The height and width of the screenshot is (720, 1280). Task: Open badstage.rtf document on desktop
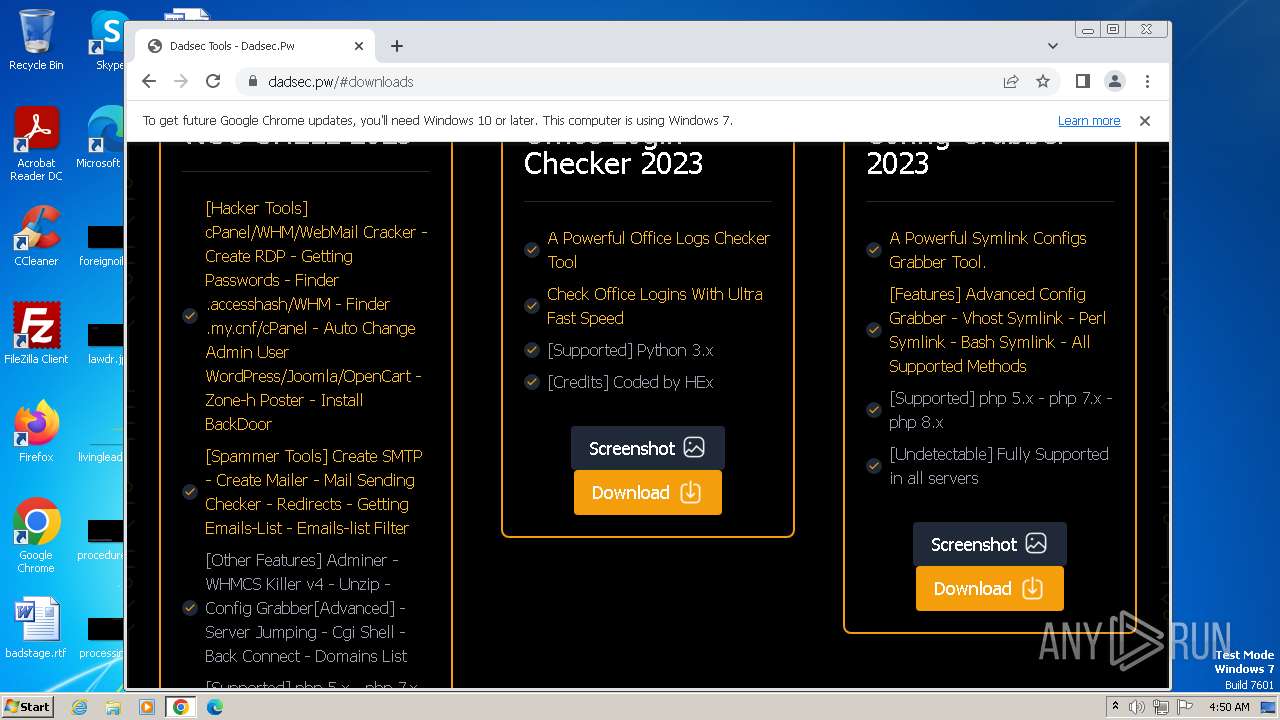[36, 628]
